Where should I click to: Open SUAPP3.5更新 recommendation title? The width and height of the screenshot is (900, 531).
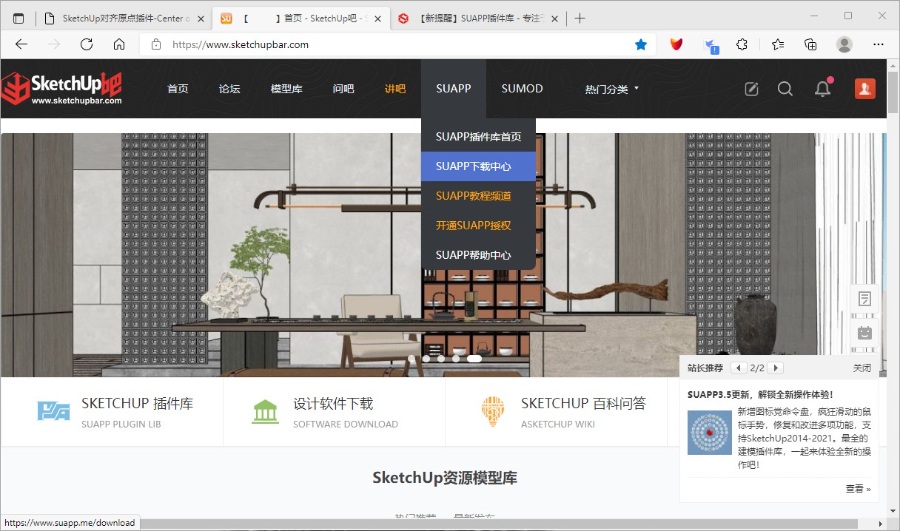click(760, 394)
